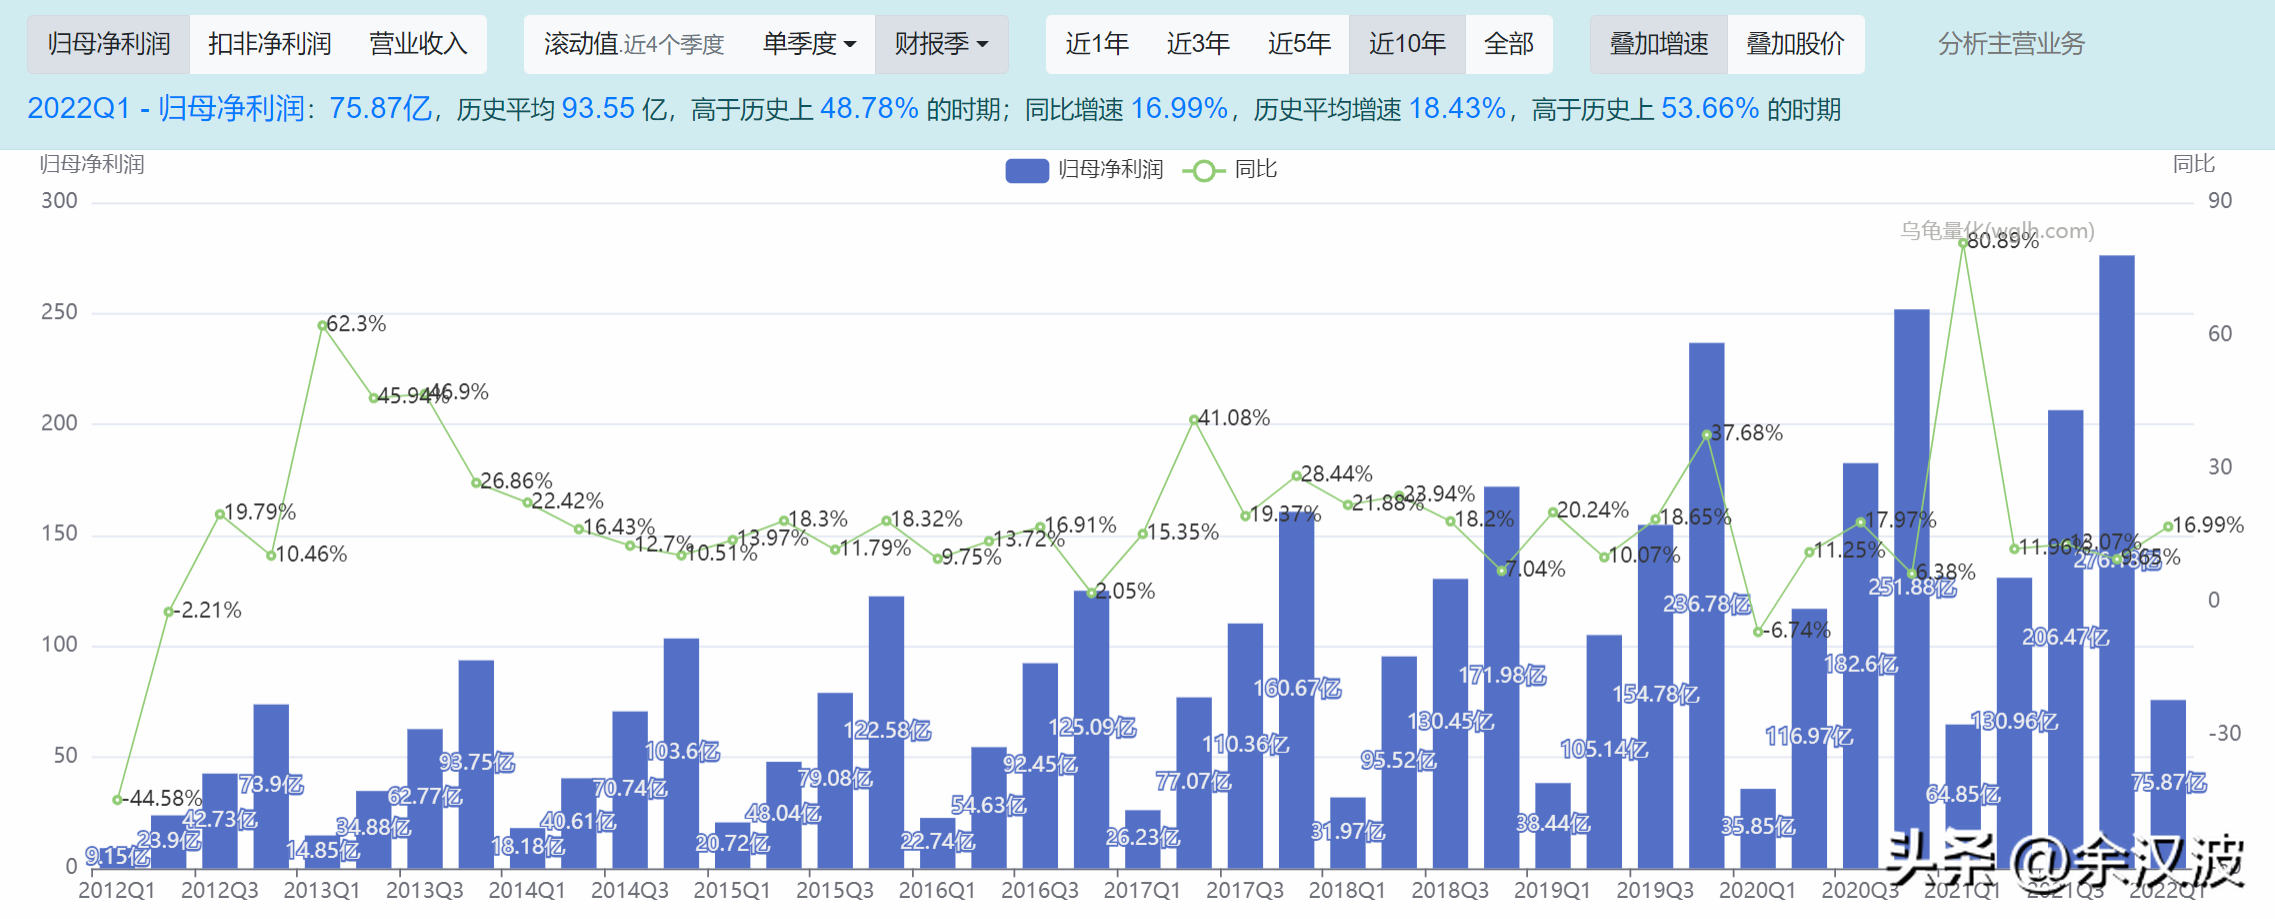
Task: Click the 276 亿 bar for 2021Q4
Action: pos(2116,561)
